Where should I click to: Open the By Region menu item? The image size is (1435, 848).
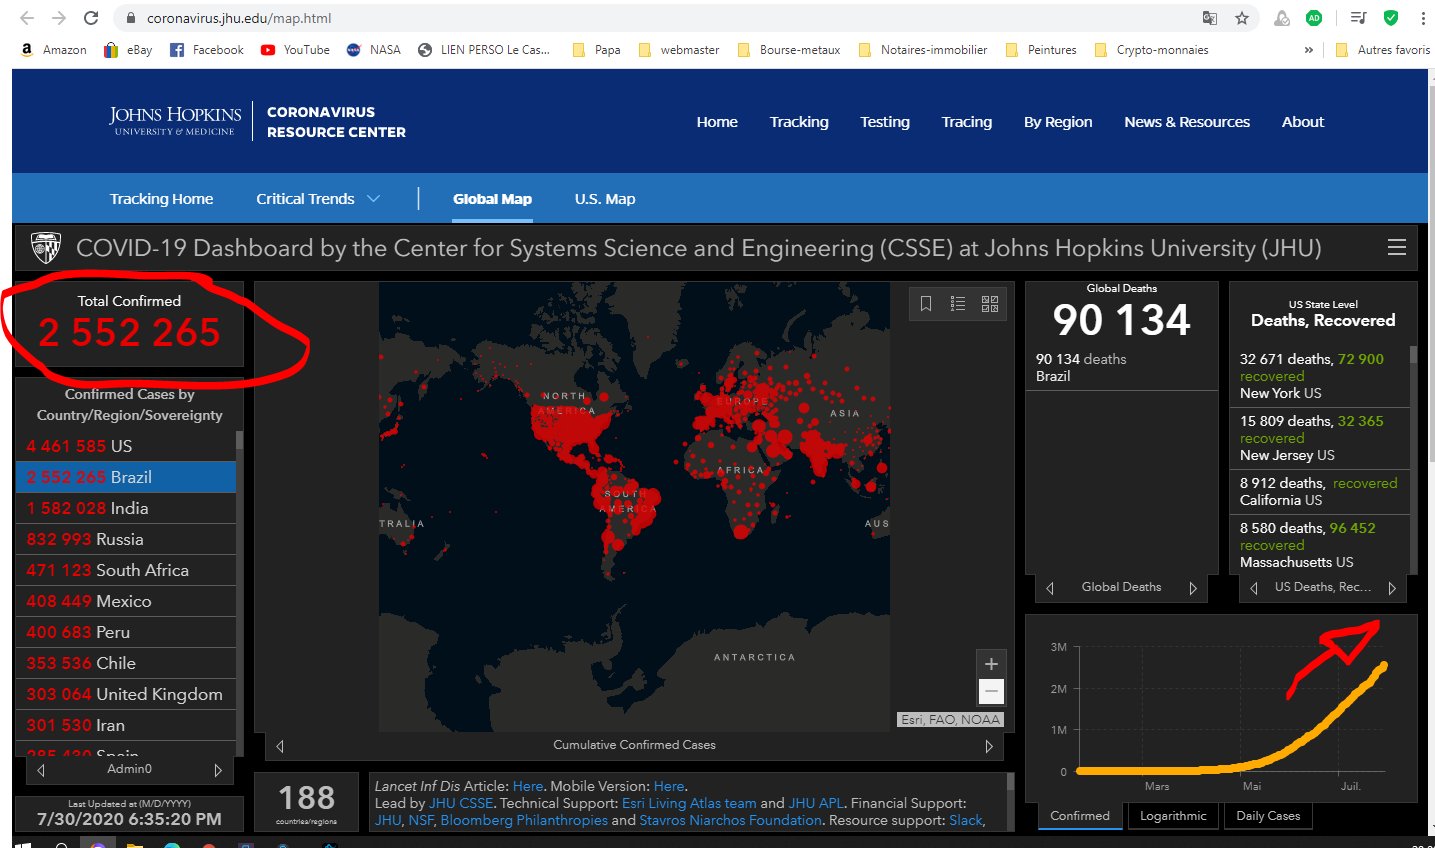tap(1058, 122)
